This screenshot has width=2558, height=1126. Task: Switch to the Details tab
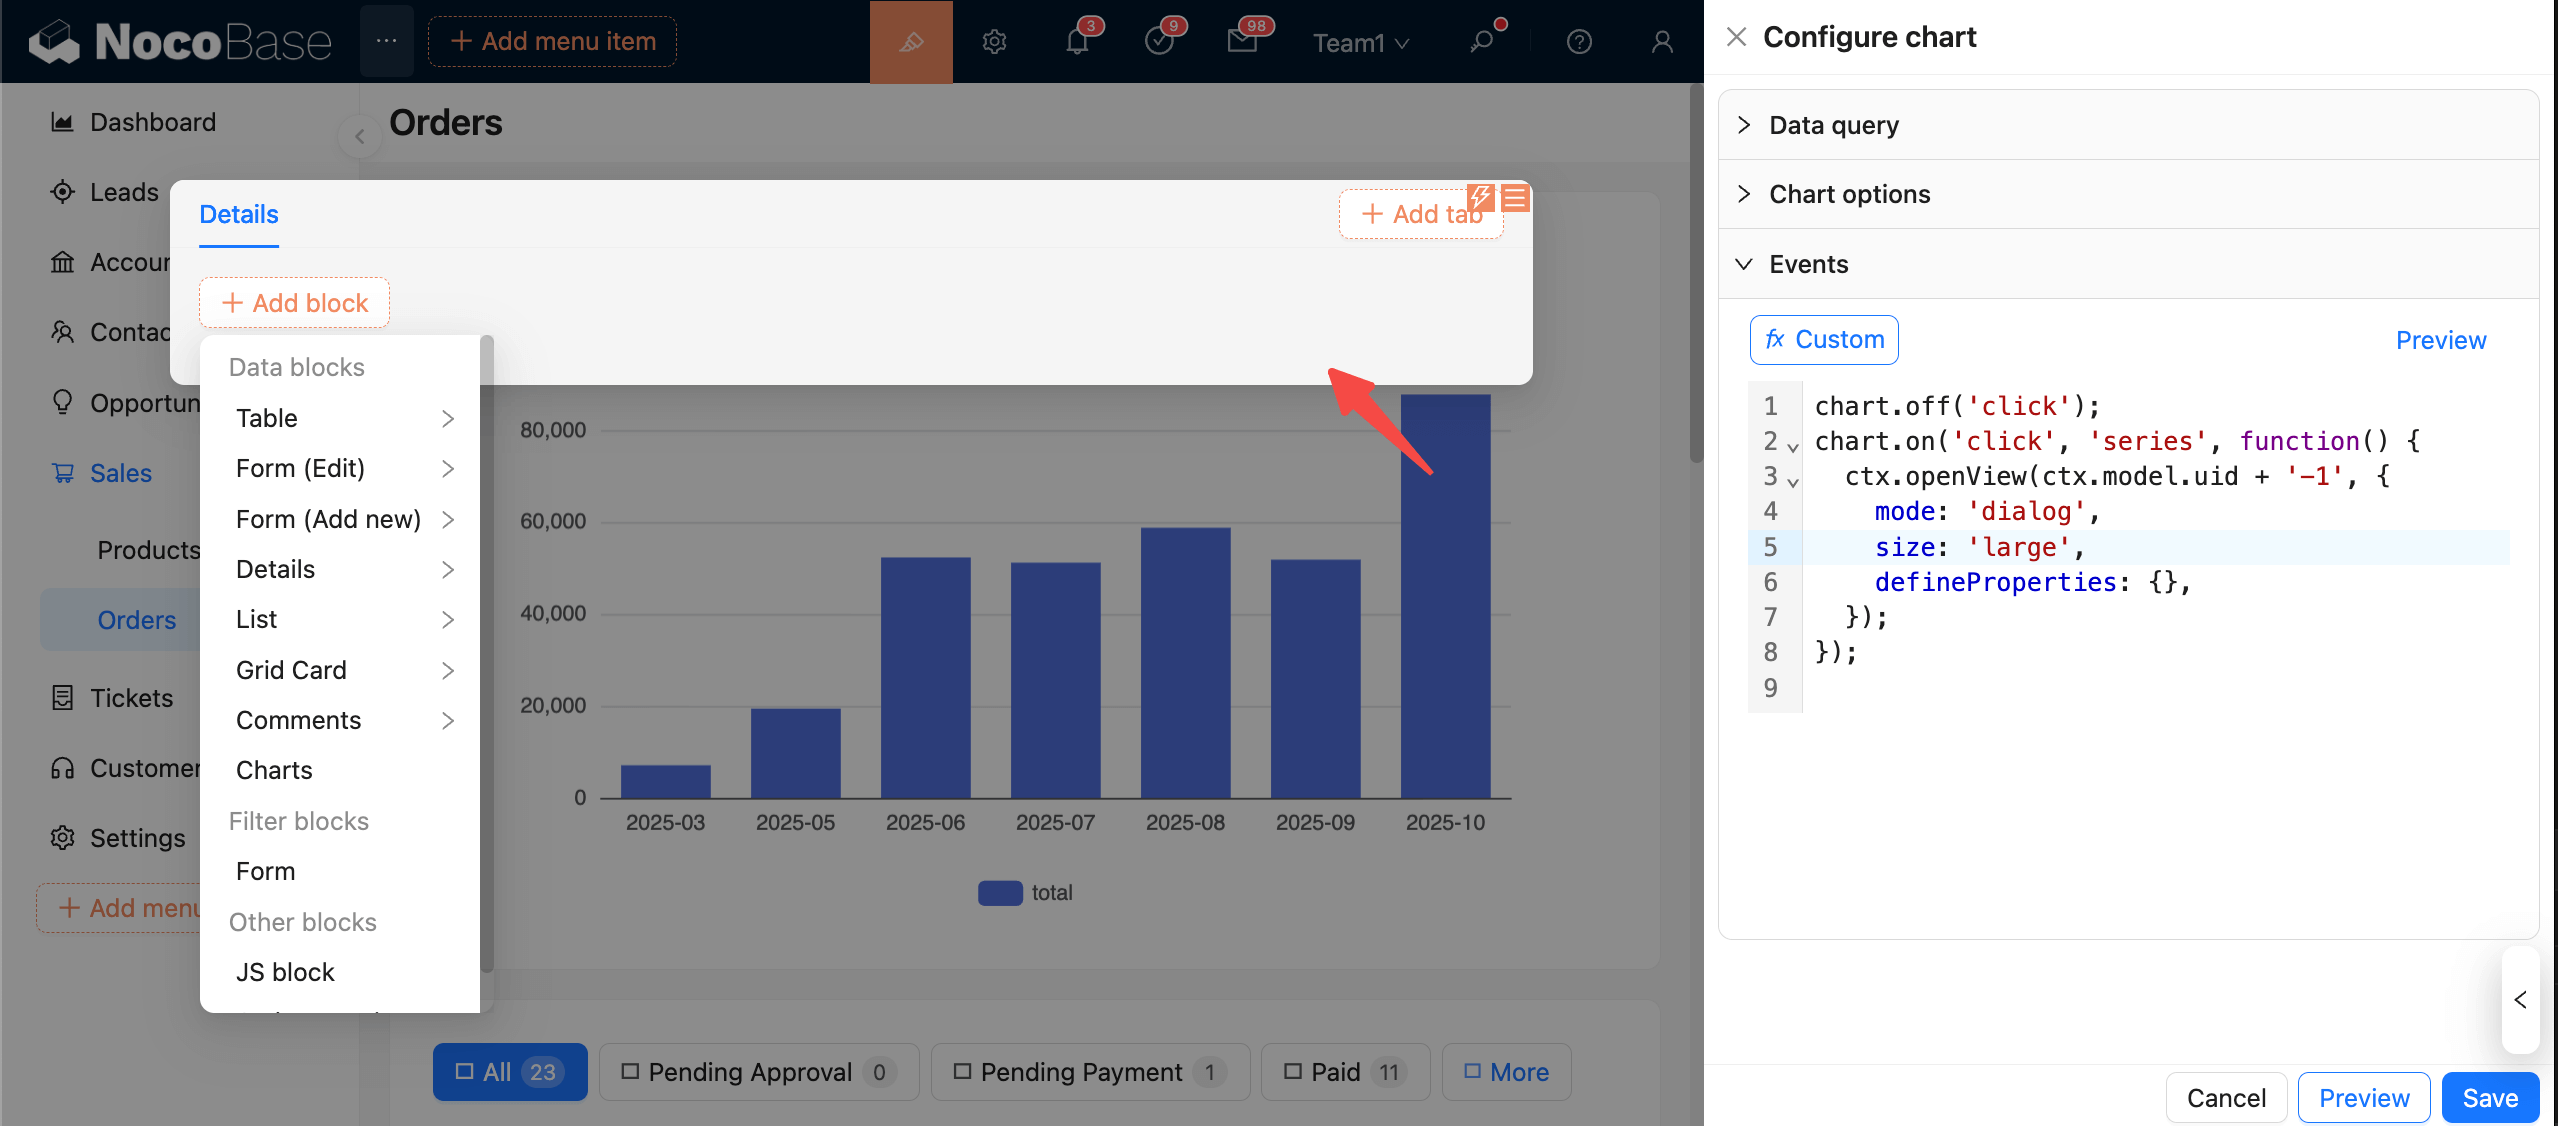coord(239,214)
